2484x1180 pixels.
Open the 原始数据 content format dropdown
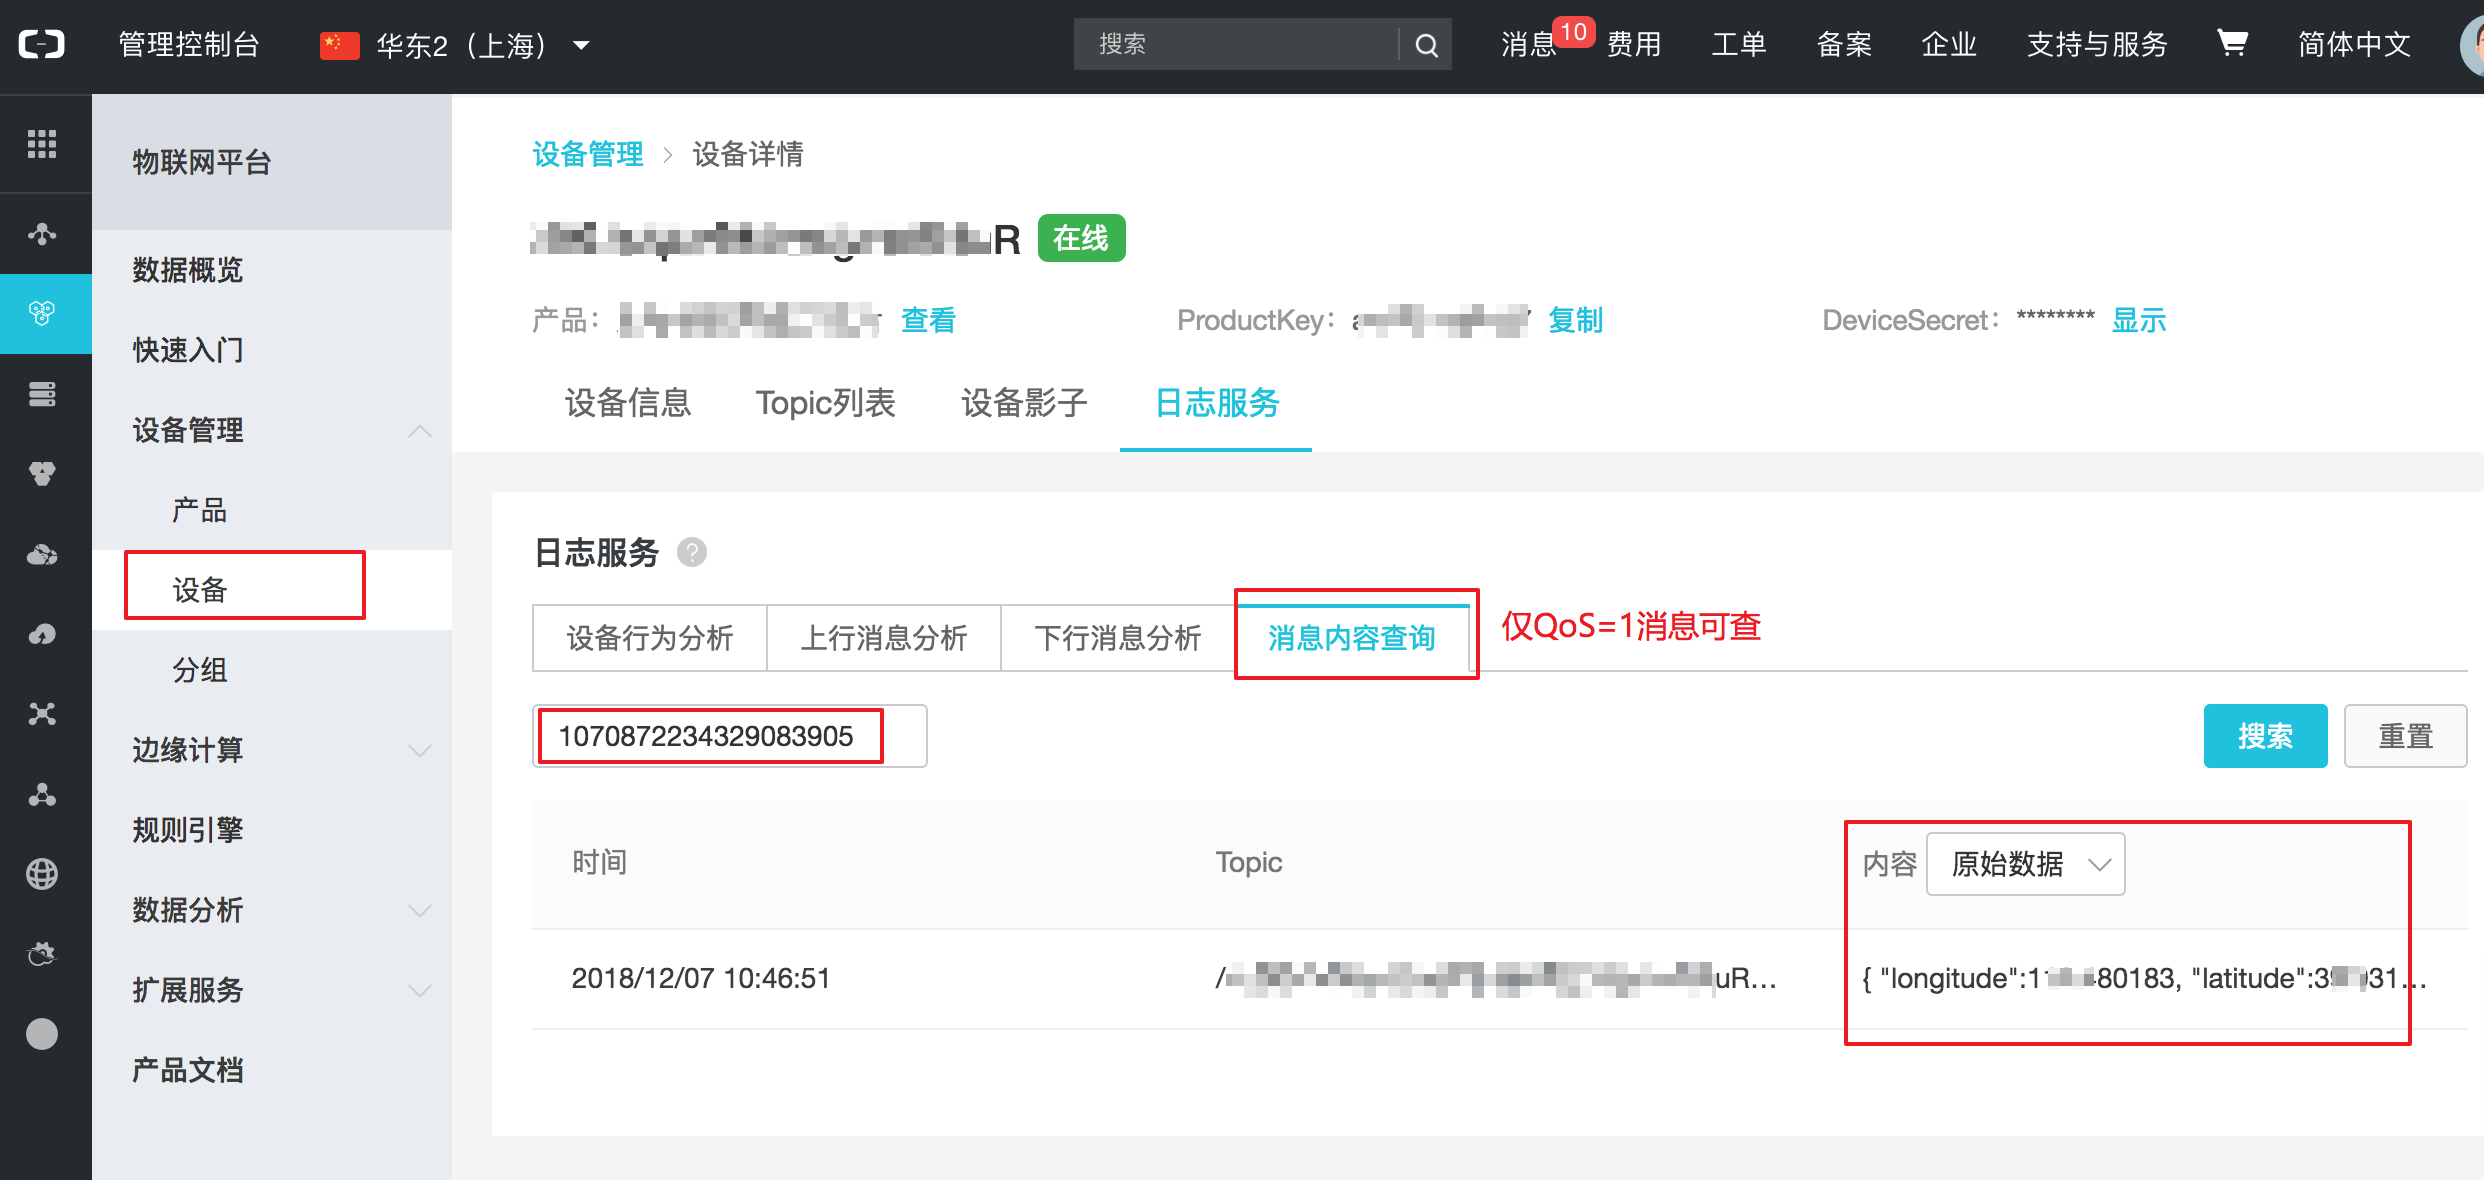2025,863
